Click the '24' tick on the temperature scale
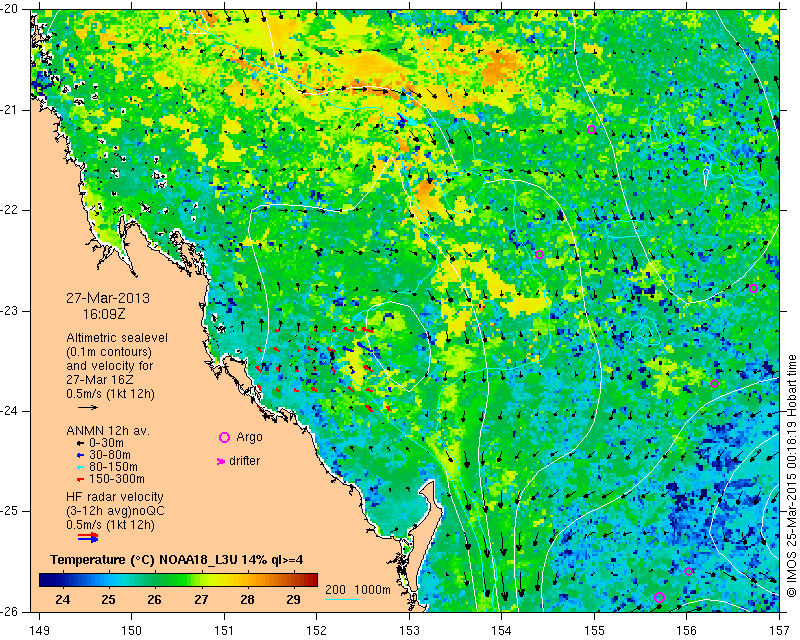Viewport: 800px width, 640px height. (x=62, y=600)
